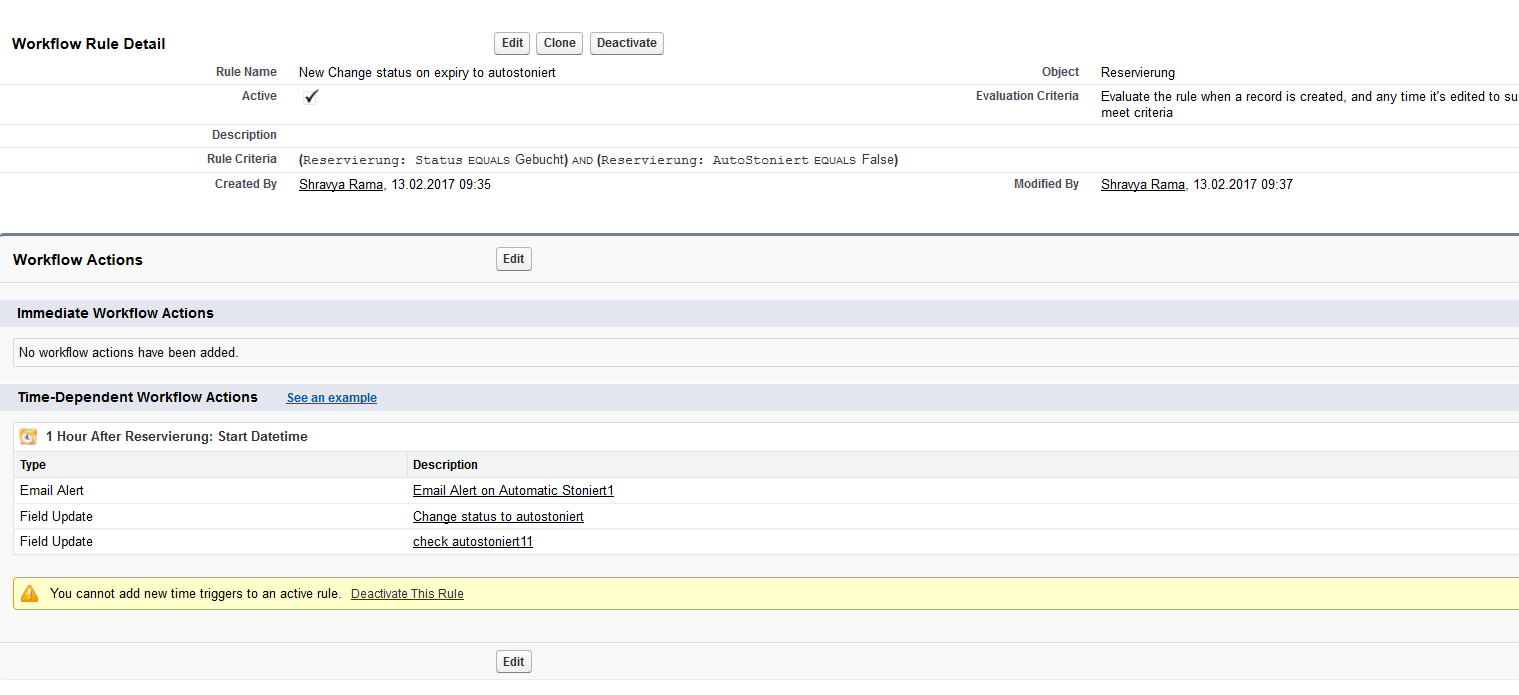Click the Description column header in actions table

coord(445,465)
